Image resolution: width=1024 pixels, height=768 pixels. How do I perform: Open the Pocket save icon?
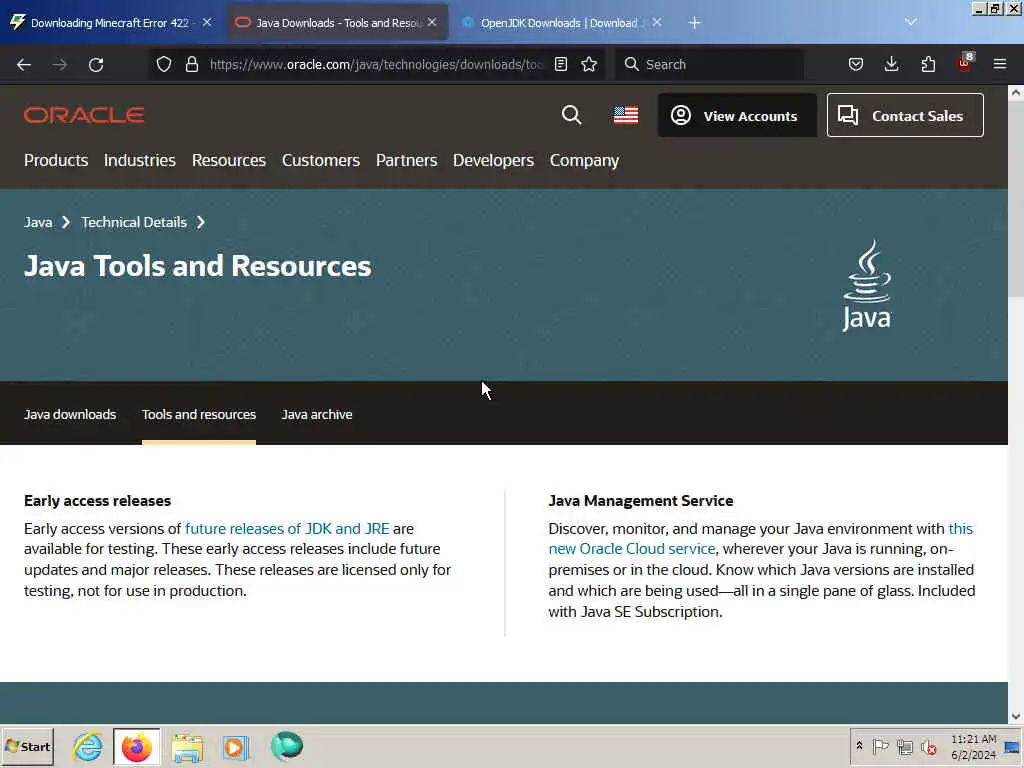point(856,64)
